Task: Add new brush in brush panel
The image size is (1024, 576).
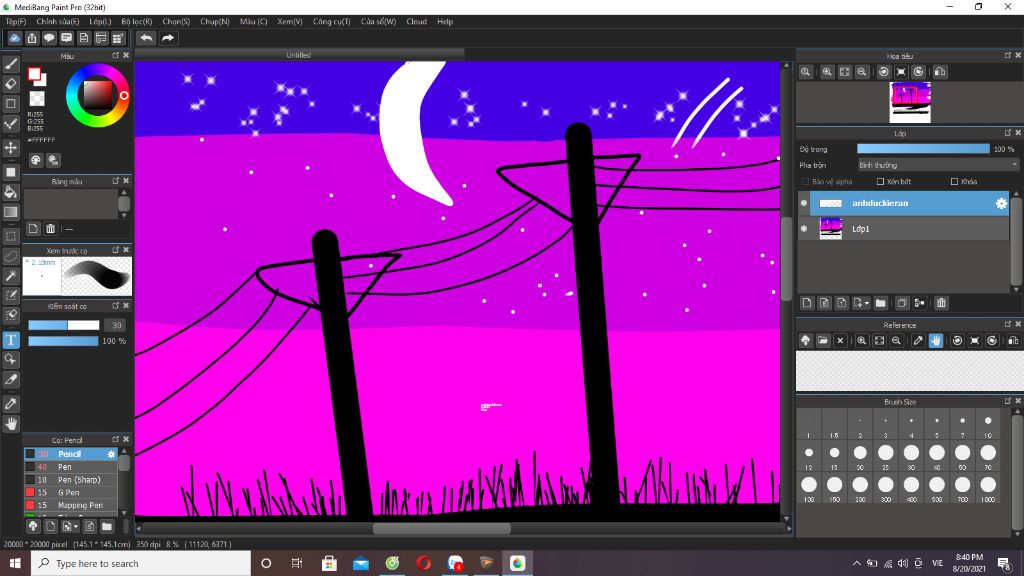Action: pos(50,526)
